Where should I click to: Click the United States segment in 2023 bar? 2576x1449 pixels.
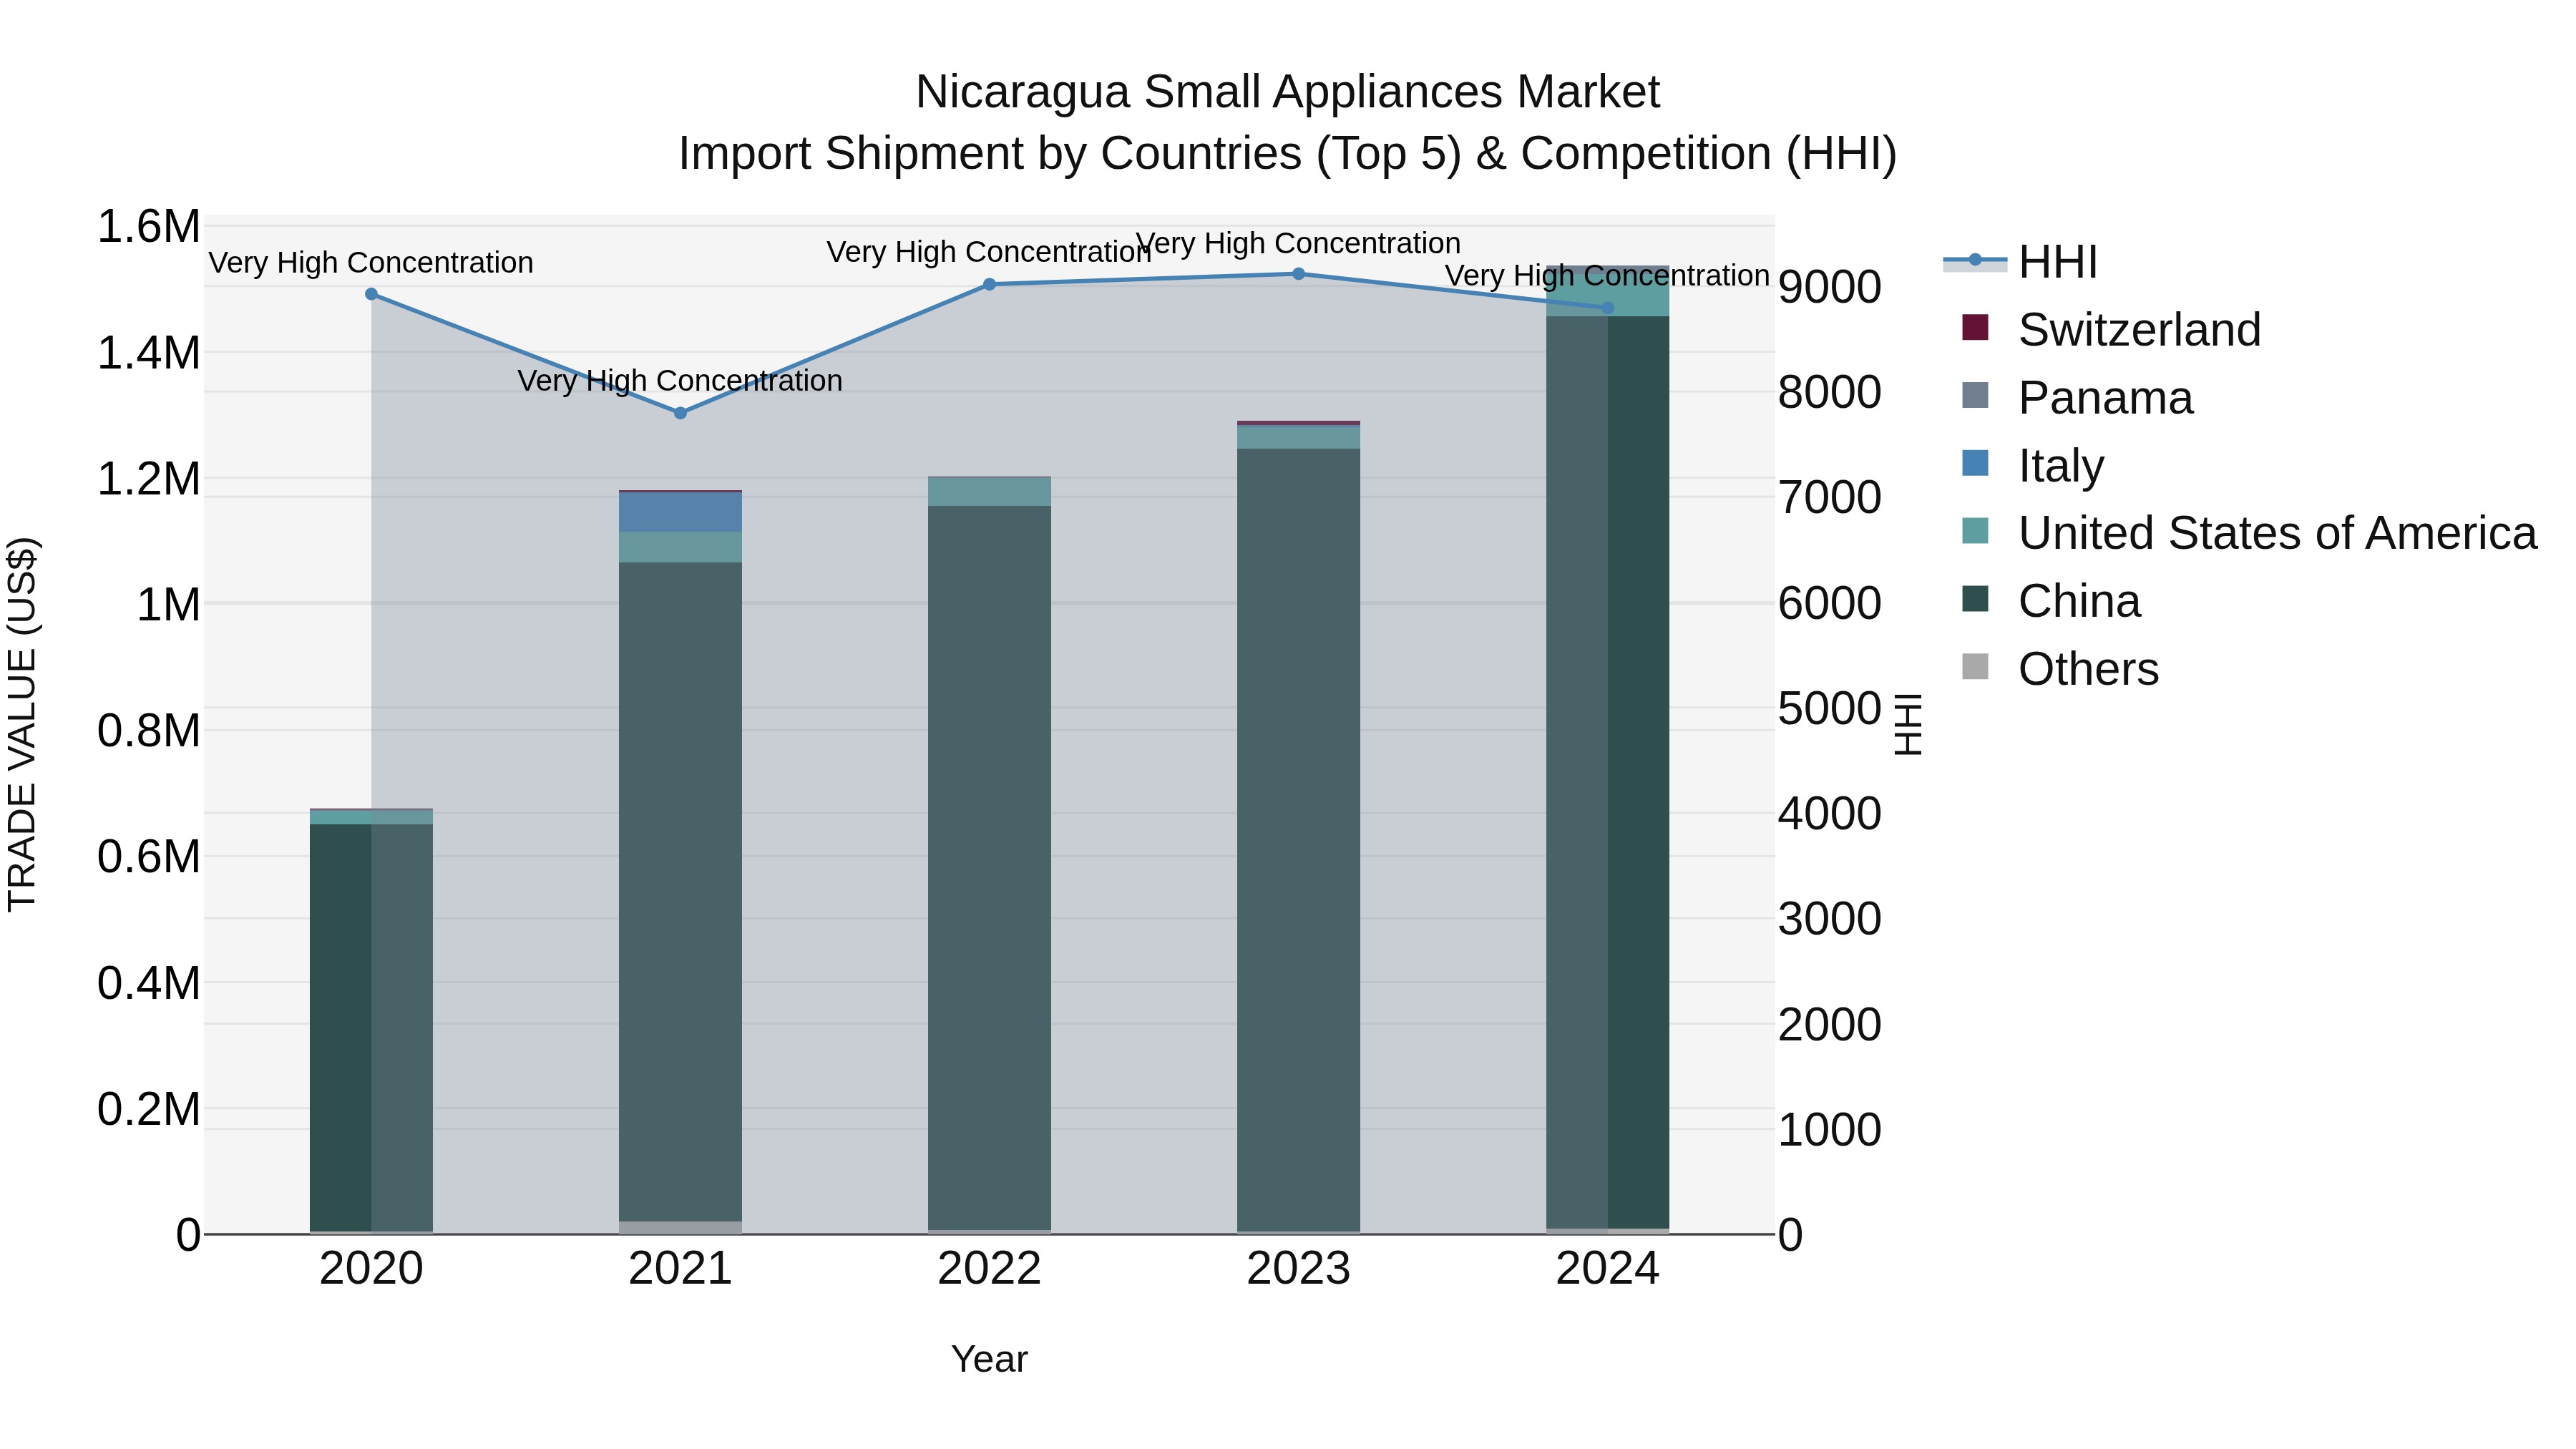point(1298,437)
